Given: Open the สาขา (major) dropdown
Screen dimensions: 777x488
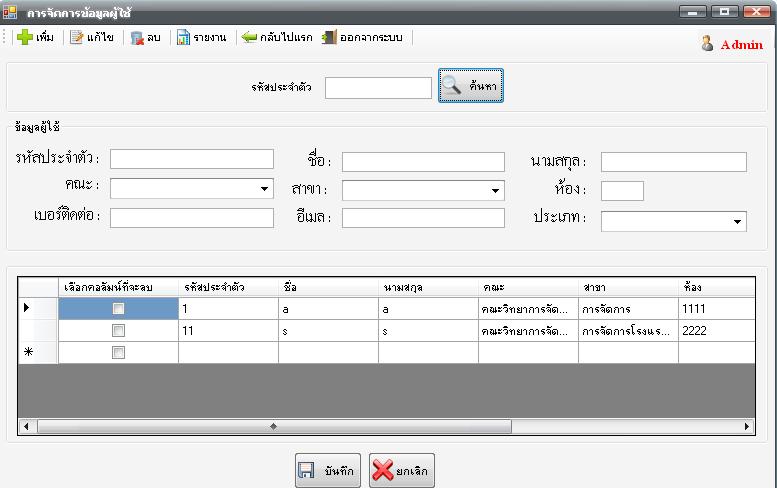Looking at the screenshot, I should 423,191.
